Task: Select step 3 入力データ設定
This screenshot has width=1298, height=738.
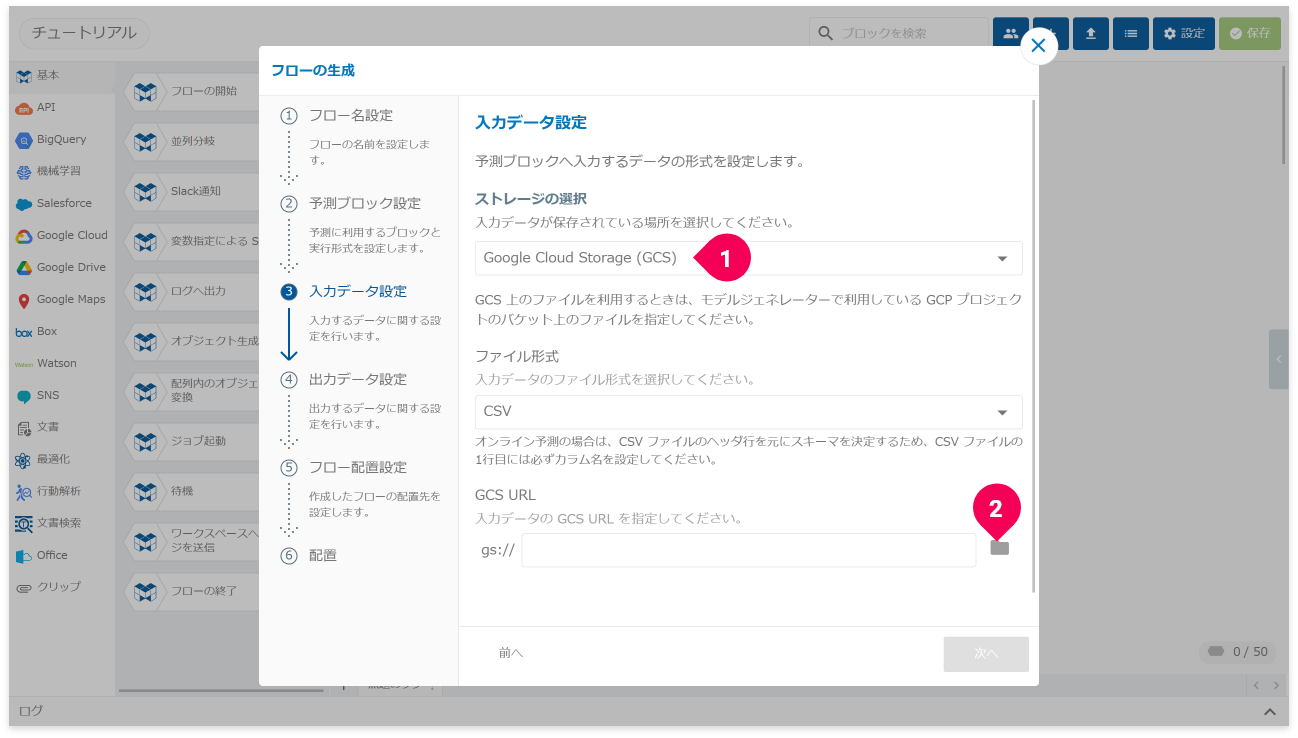Action: click(x=358, y=291)
